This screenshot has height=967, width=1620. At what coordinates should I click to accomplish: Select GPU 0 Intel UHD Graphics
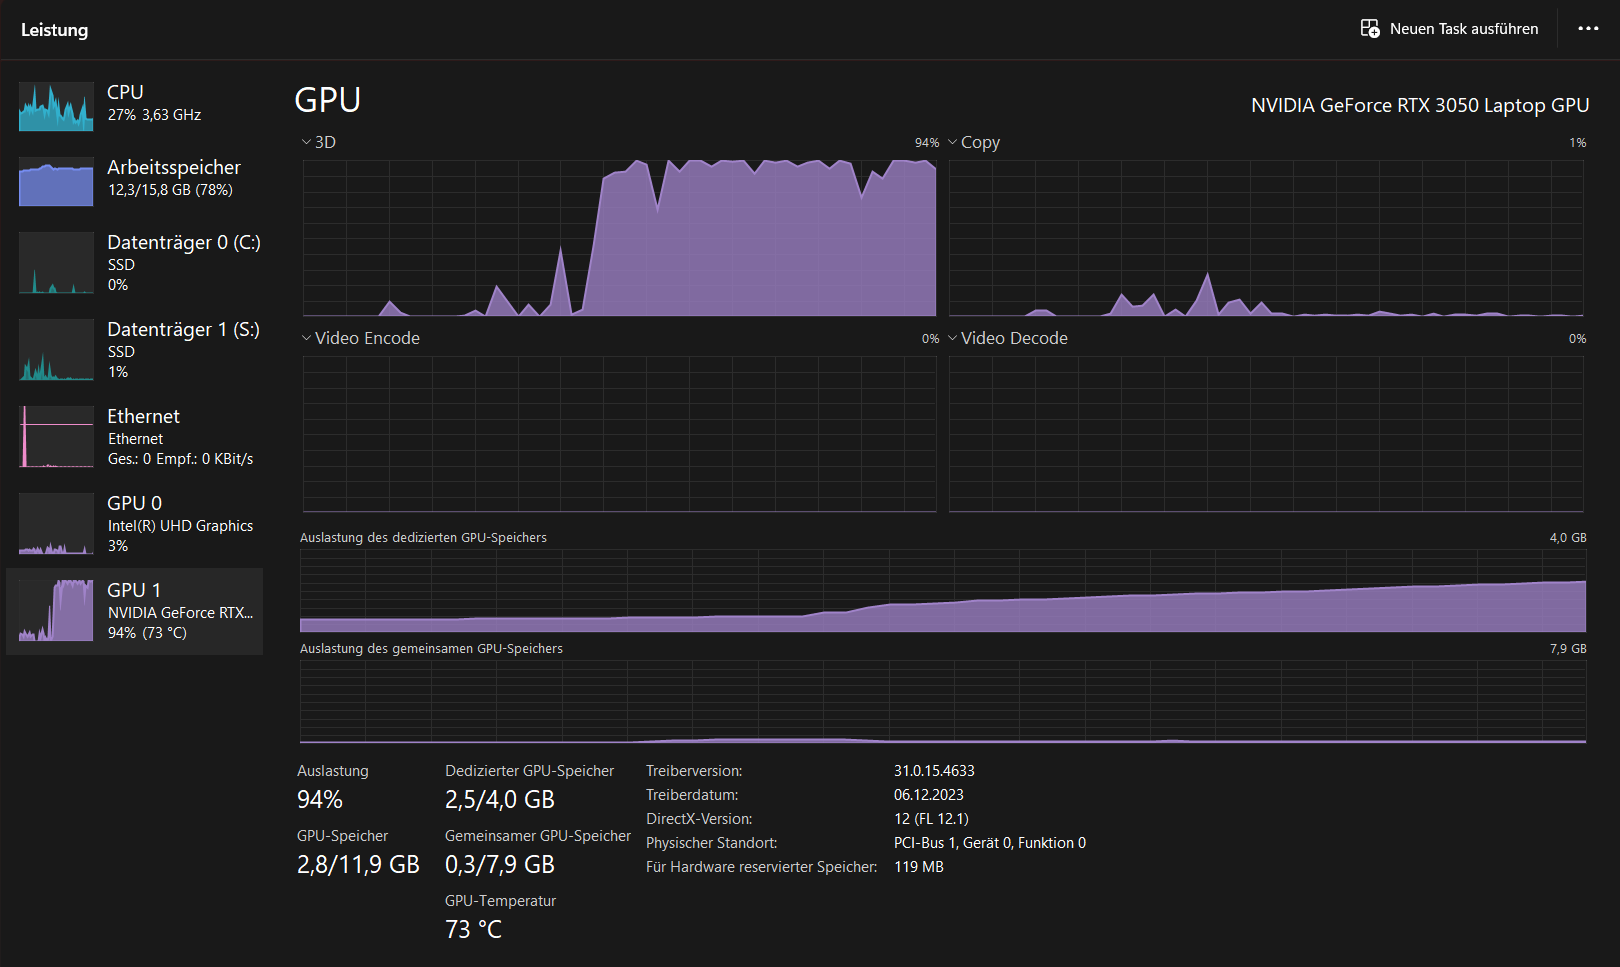click(134, 524)
